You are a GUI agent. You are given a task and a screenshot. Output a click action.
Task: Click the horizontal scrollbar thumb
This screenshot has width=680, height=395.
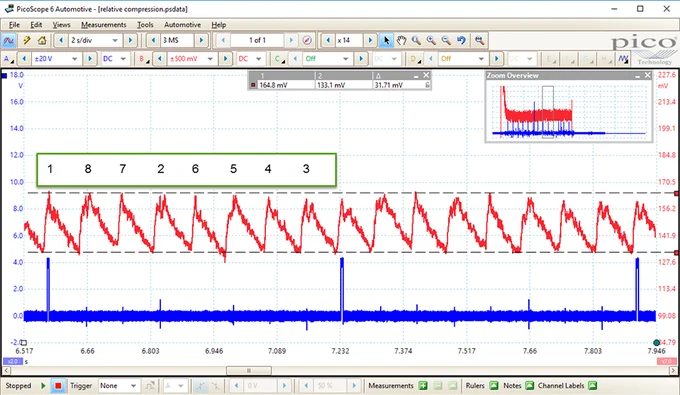point(249,371)
